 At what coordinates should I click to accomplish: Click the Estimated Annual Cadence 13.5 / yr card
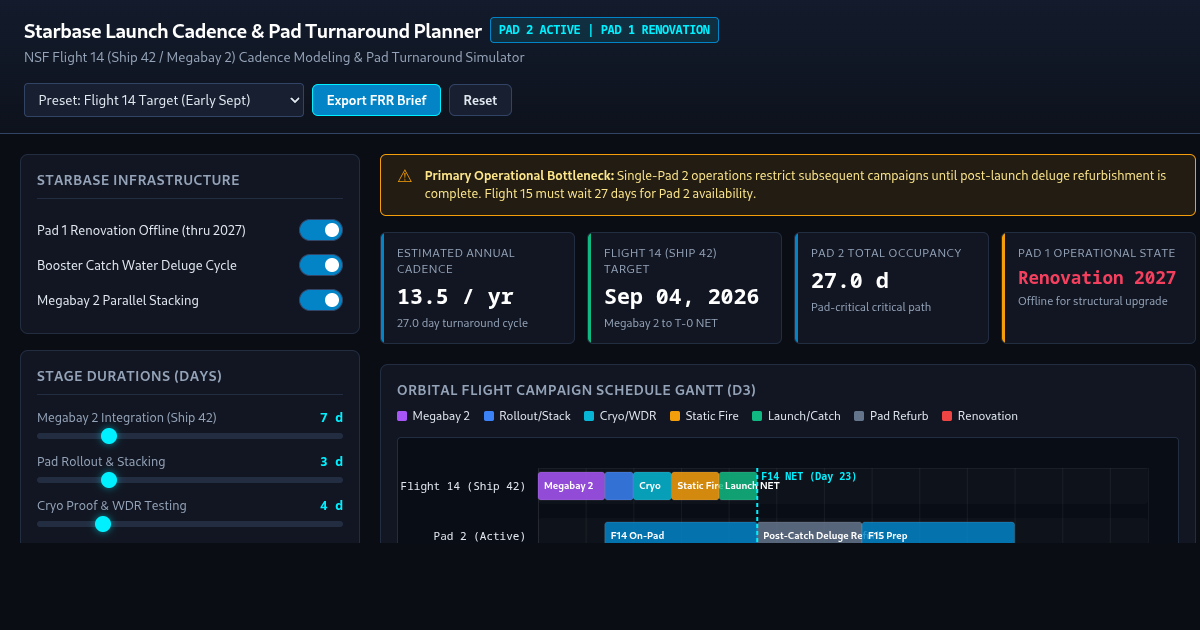(478, 287)
